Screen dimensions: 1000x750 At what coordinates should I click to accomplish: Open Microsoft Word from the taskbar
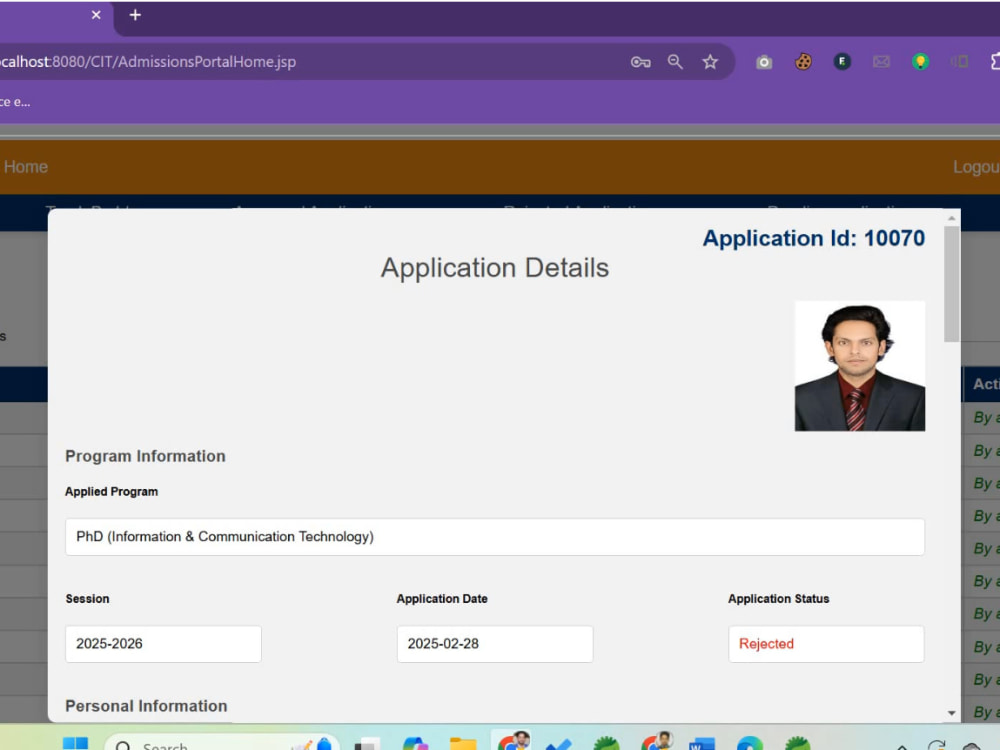[x=702, y=744]
